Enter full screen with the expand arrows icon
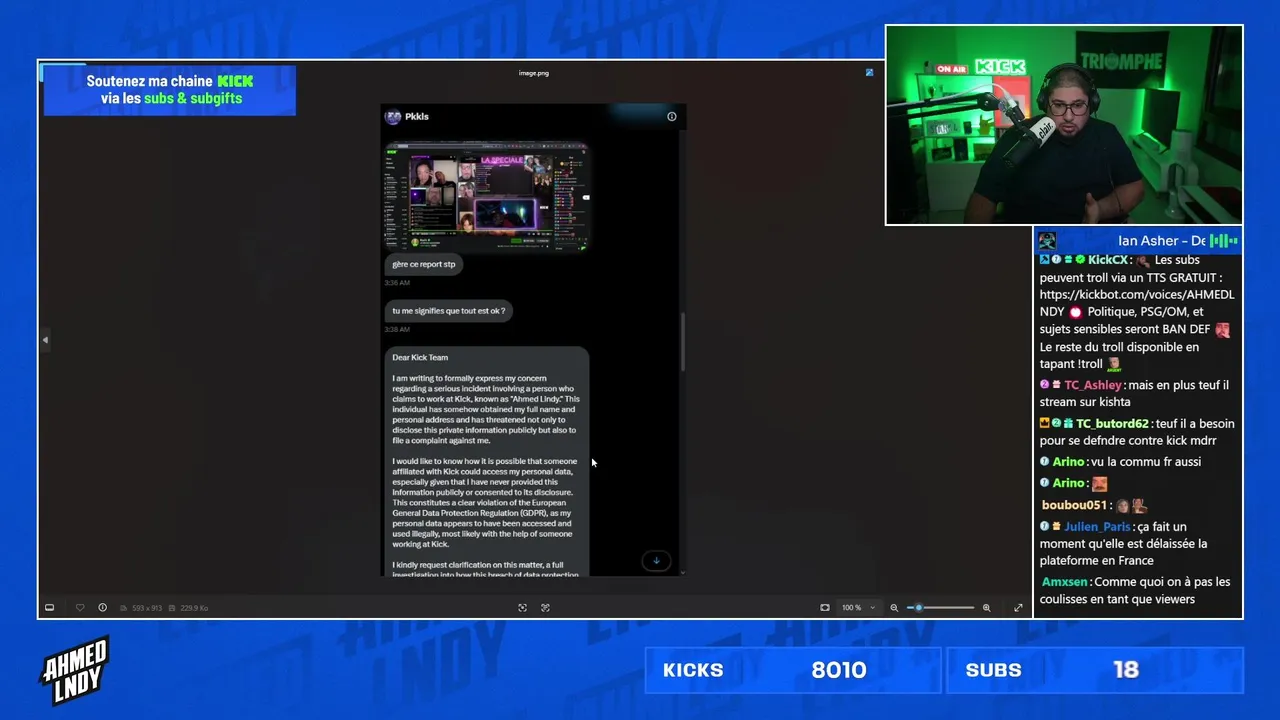The height and width of the screenshot is (720, 1280). point(1018,607)
